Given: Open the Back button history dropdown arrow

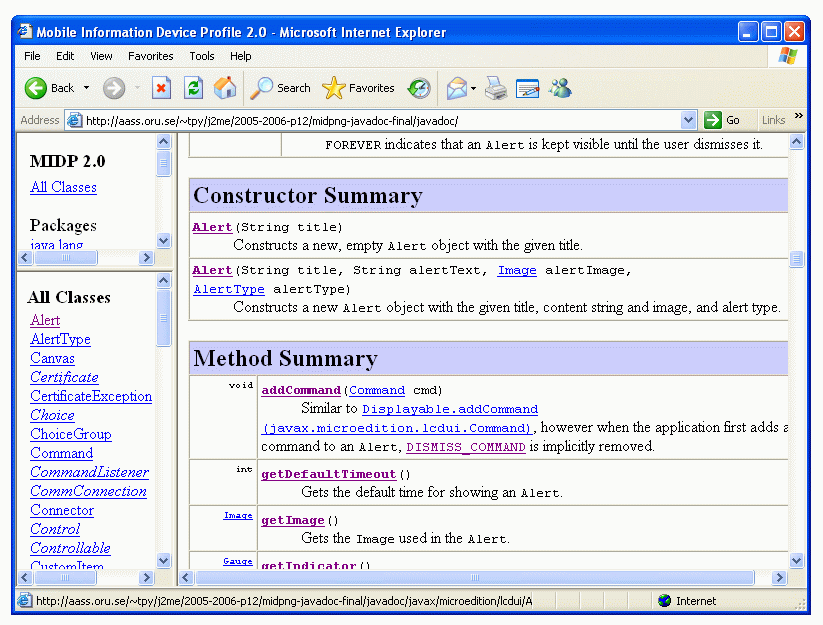Looking at the screenshot, I should tap(86, 88).
